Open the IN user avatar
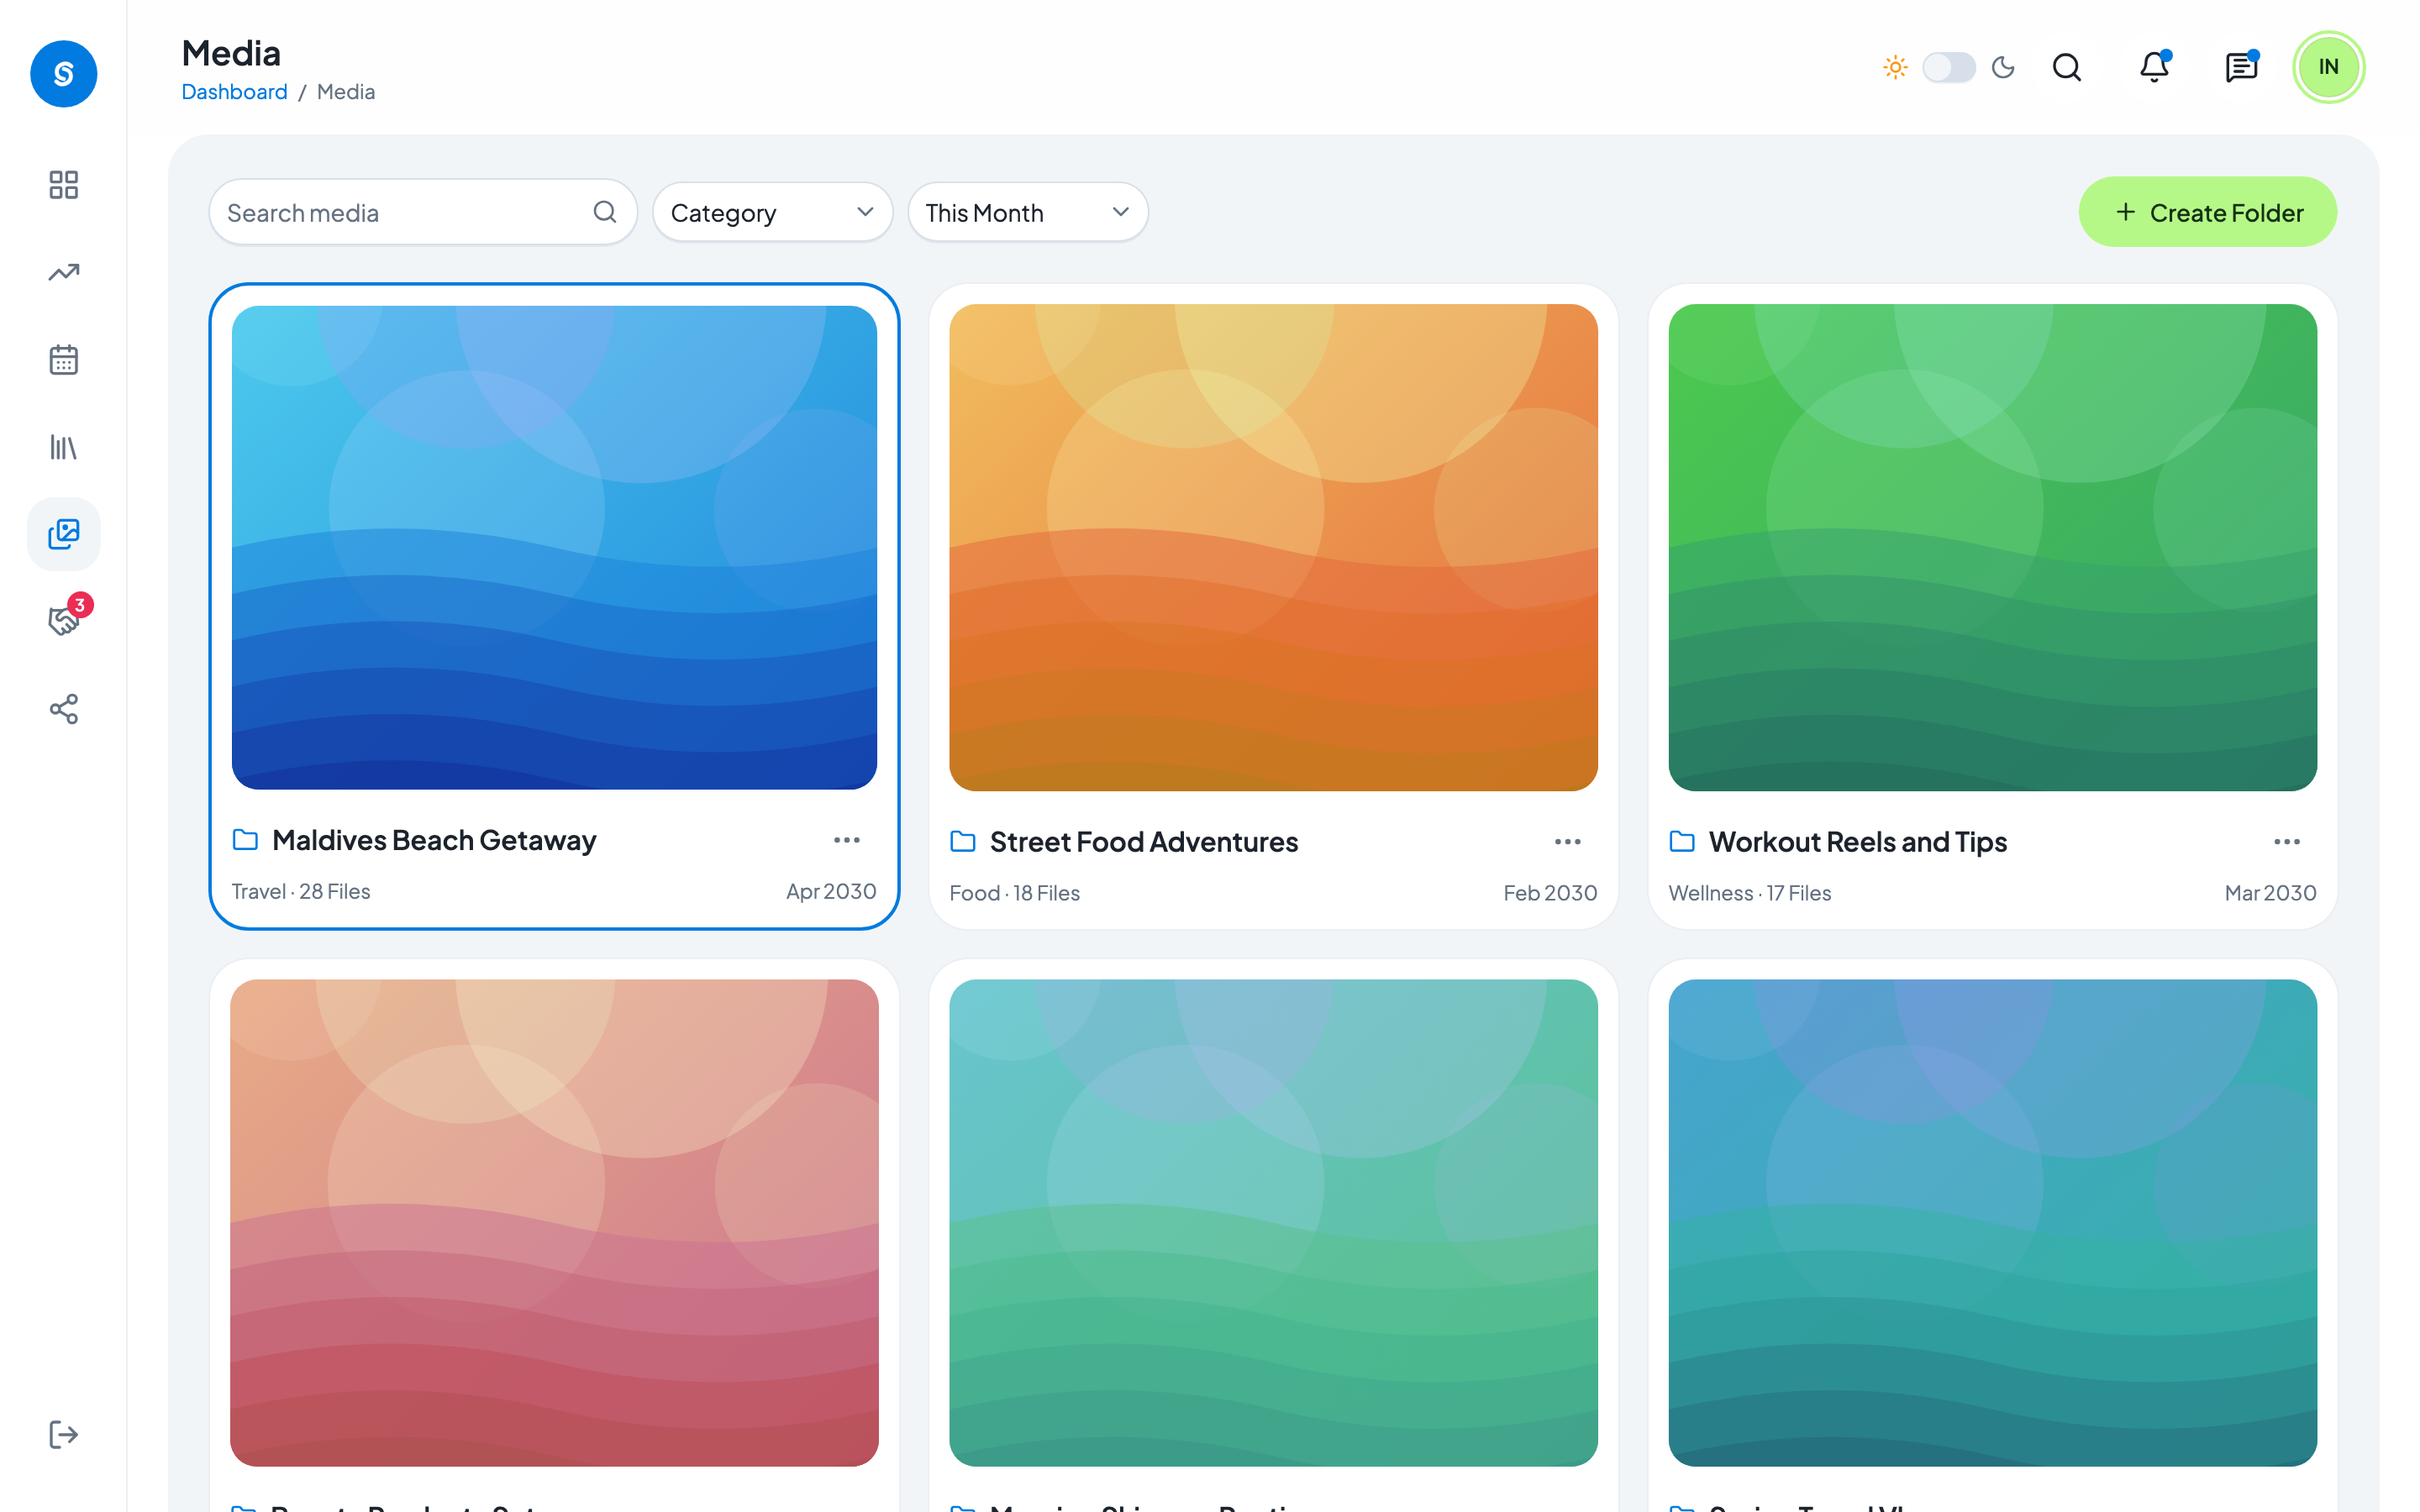This screenshot has width=2420, height=1512. click(2328, 67)
